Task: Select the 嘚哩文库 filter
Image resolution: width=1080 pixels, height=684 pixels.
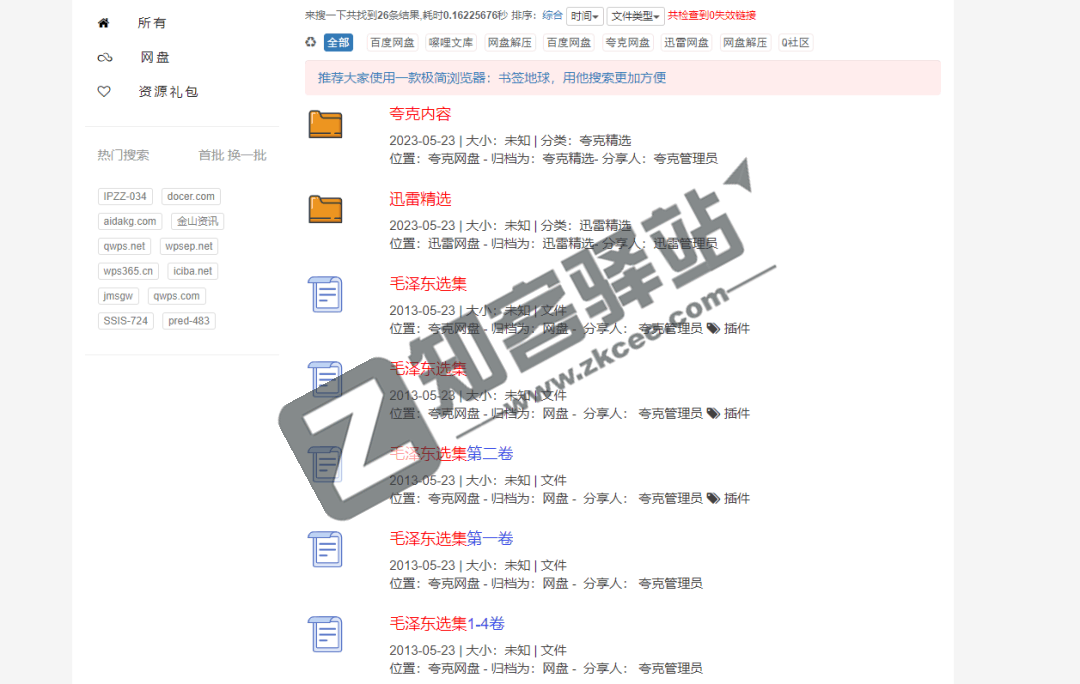Action: click(x=451, y=42)
